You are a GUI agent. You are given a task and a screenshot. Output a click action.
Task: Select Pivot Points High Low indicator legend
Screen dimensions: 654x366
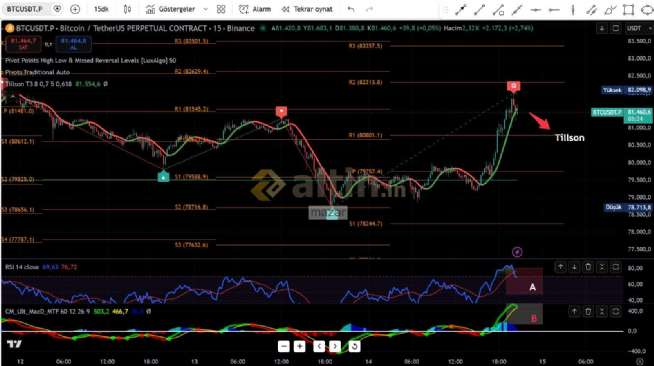click(x=90, y=60)
